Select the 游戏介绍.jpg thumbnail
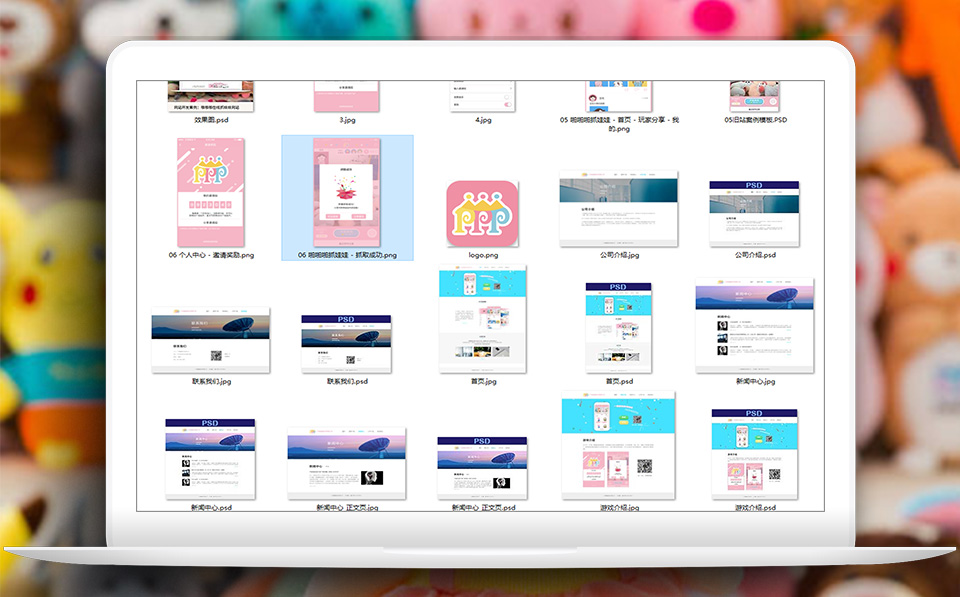The image size is (960, 597). point(618,445)
